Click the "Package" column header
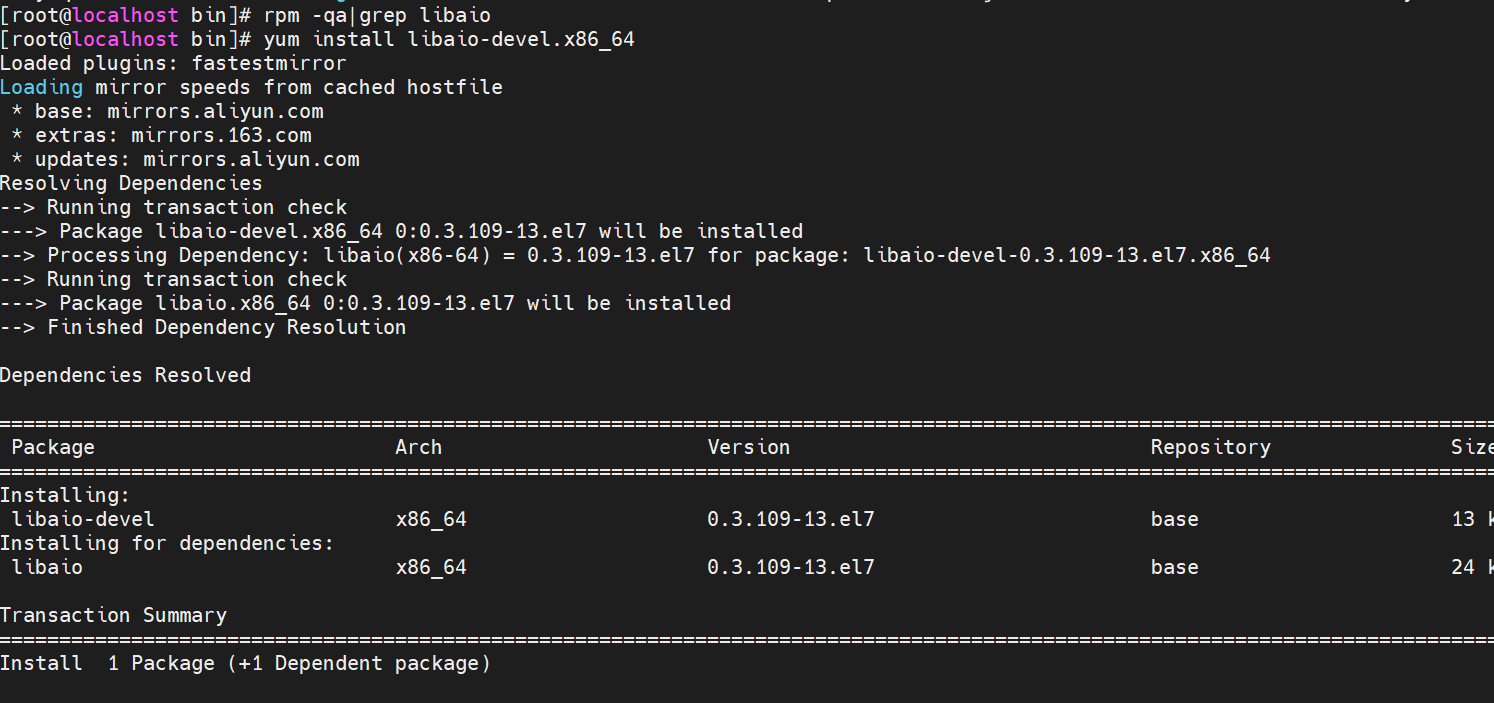This screenshot has height=703, width=1494. coord(53,447)
